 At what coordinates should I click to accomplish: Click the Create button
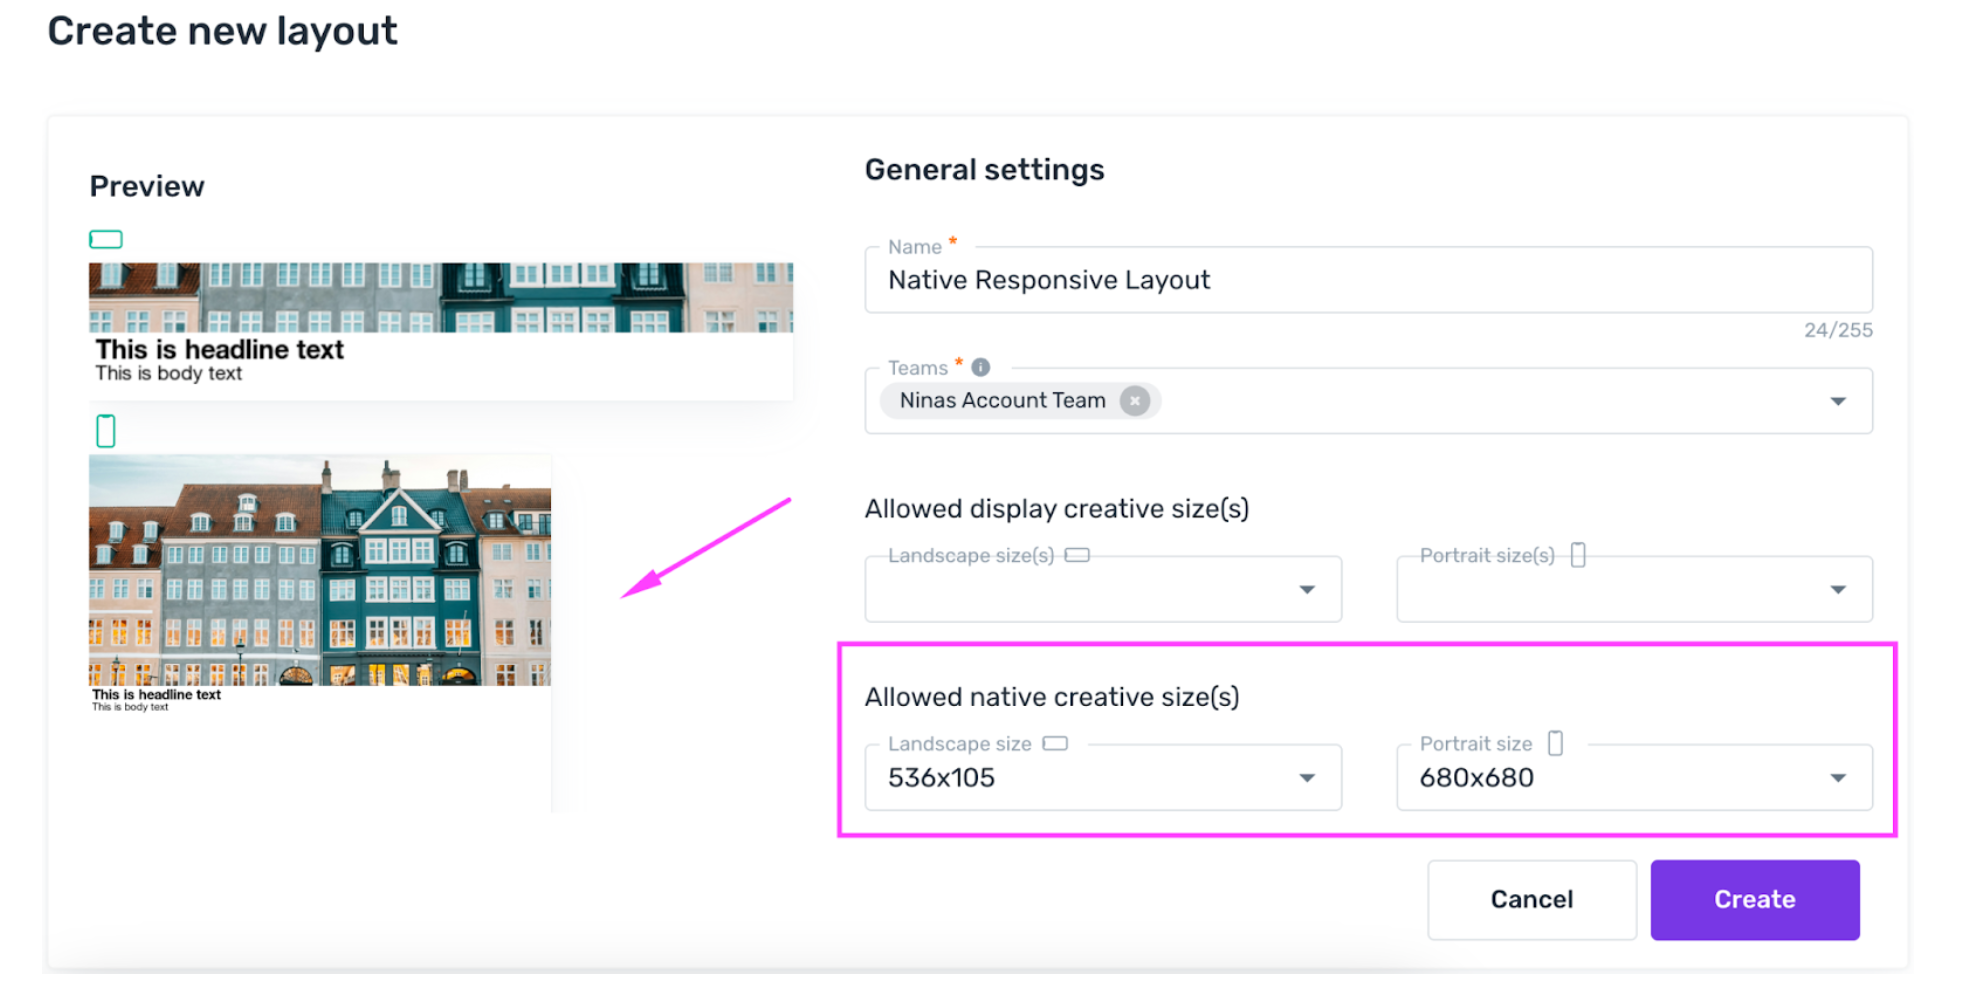click(1755, 899)
